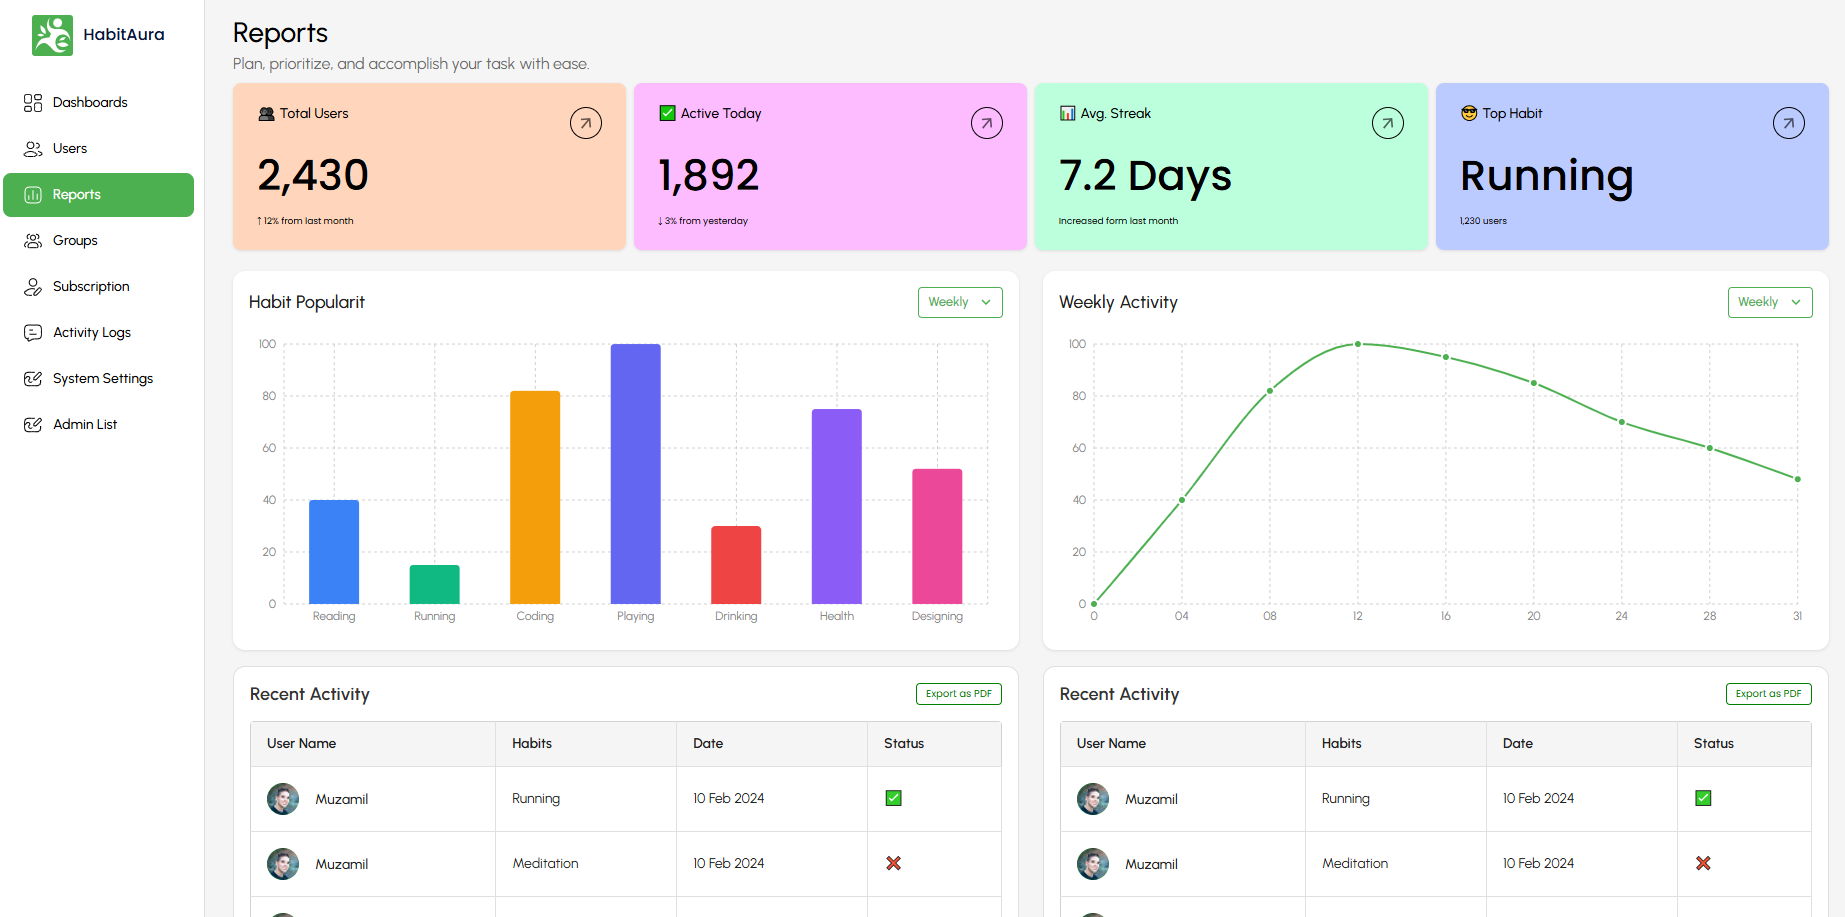The width and height of the screenshot is (1845, 917).
Task: Open Top Habit card arrow icon
Action: pyautogui.click(x=1789, y=123)
